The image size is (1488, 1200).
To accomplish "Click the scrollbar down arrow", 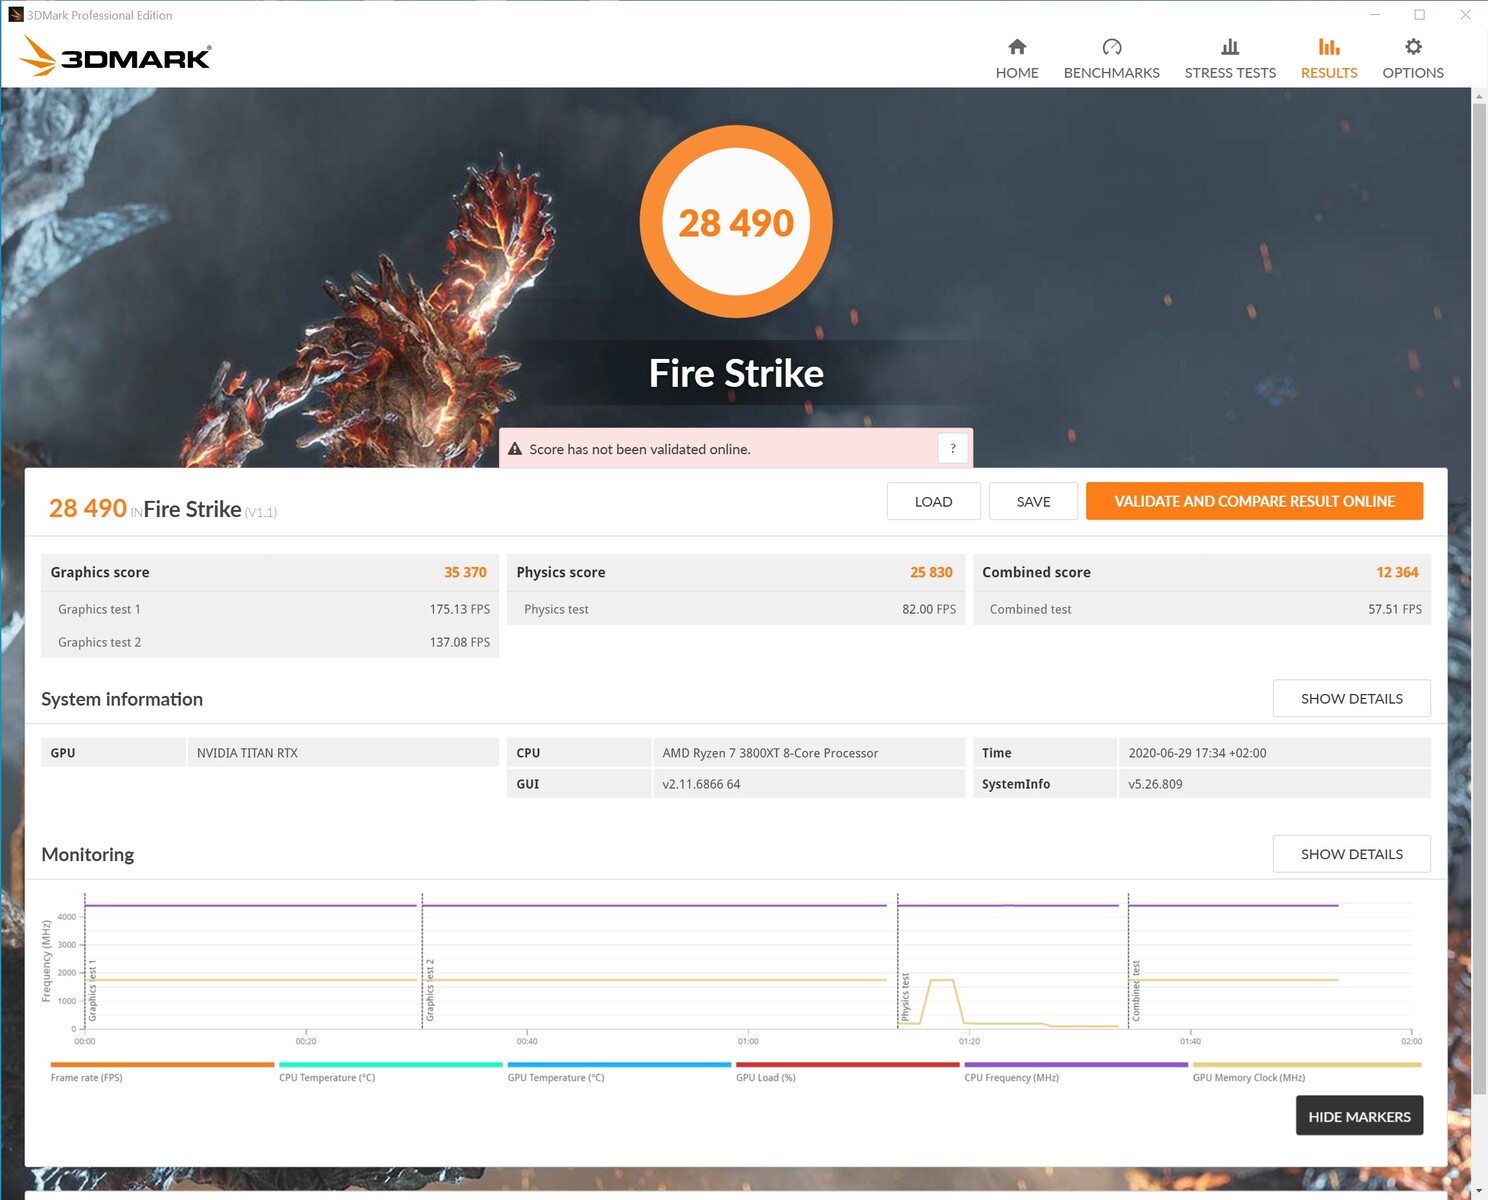I will [x=1479, y=1191].
